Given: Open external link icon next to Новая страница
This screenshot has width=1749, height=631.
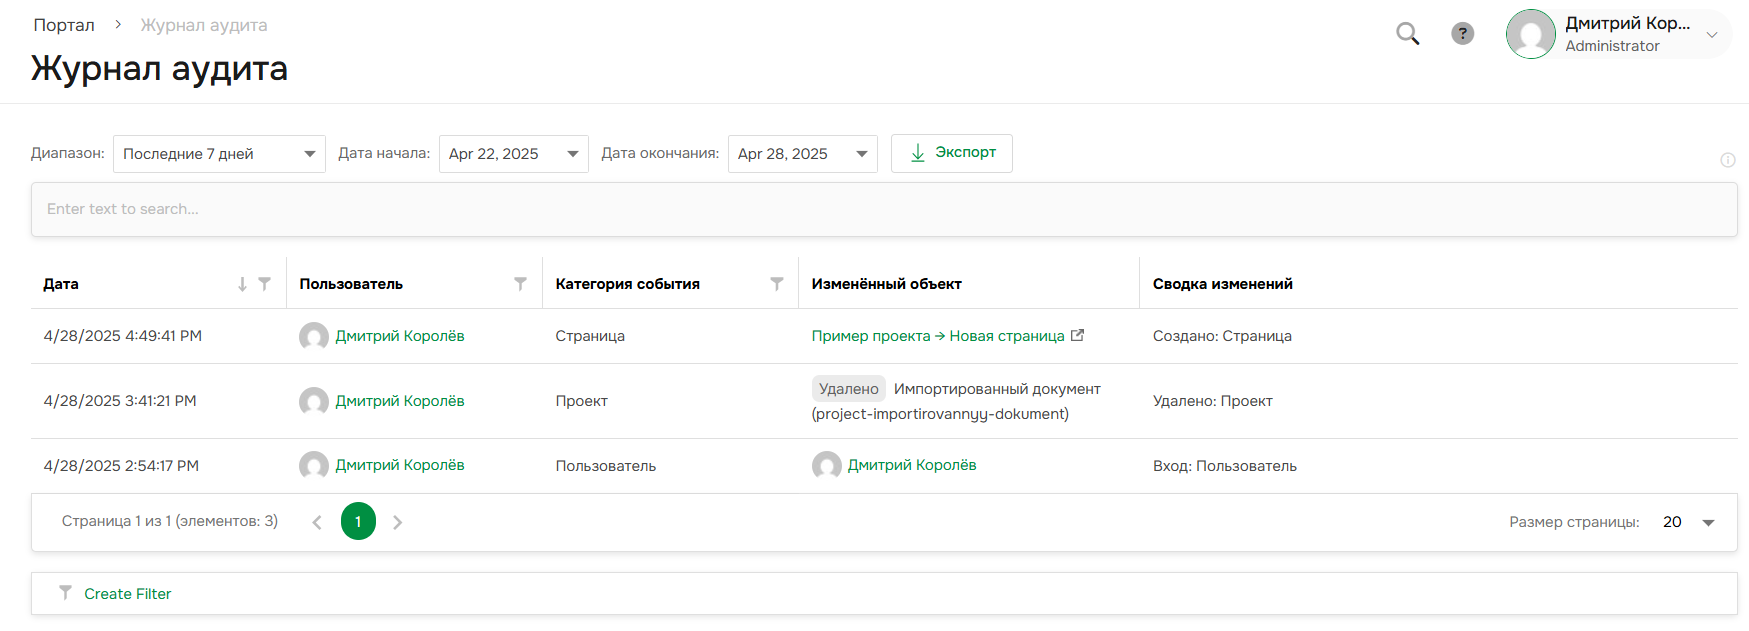Looking at the screenshot, I should (x=1077, y=336).
